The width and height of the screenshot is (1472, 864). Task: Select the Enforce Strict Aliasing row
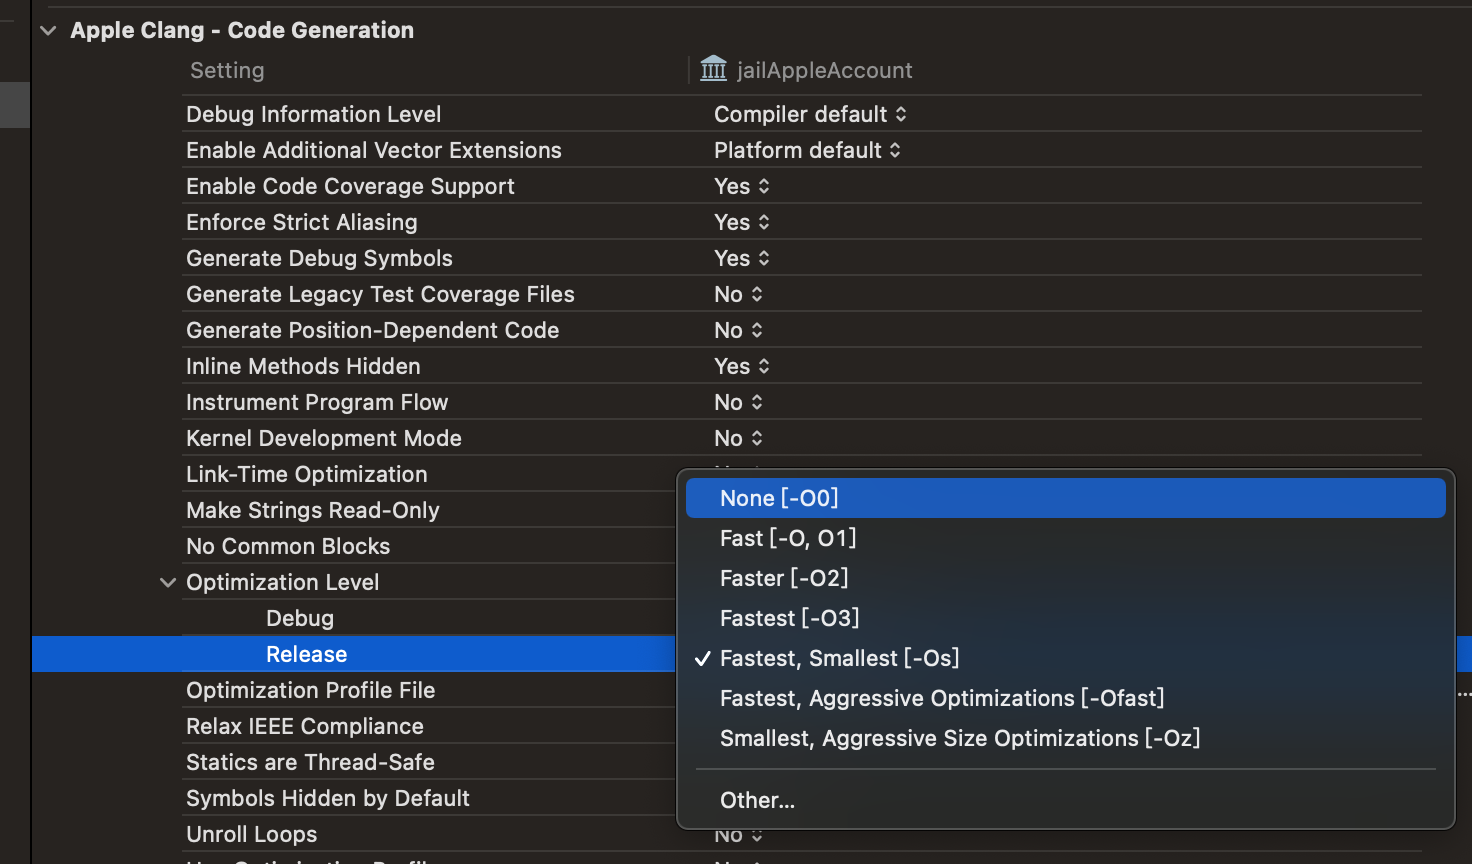302,222
